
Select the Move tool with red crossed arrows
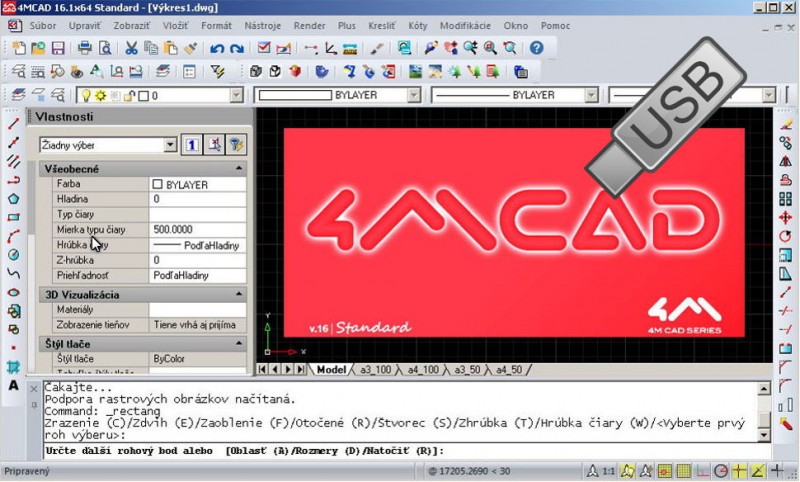(785, 218)
